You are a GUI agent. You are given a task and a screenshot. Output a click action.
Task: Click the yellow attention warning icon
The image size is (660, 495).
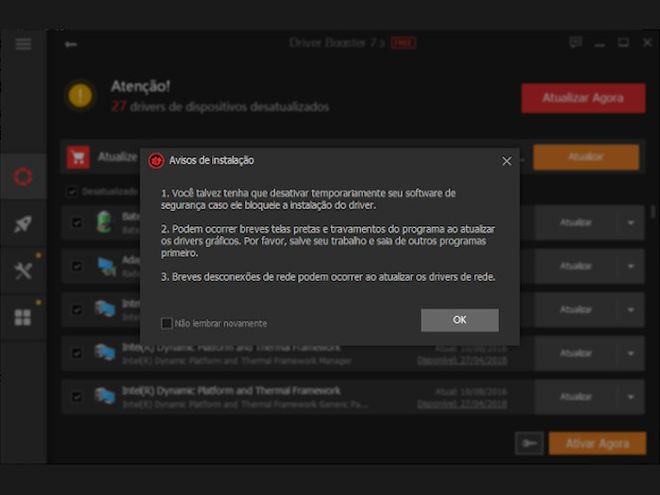pyautogui.click(x=81, y=96)
